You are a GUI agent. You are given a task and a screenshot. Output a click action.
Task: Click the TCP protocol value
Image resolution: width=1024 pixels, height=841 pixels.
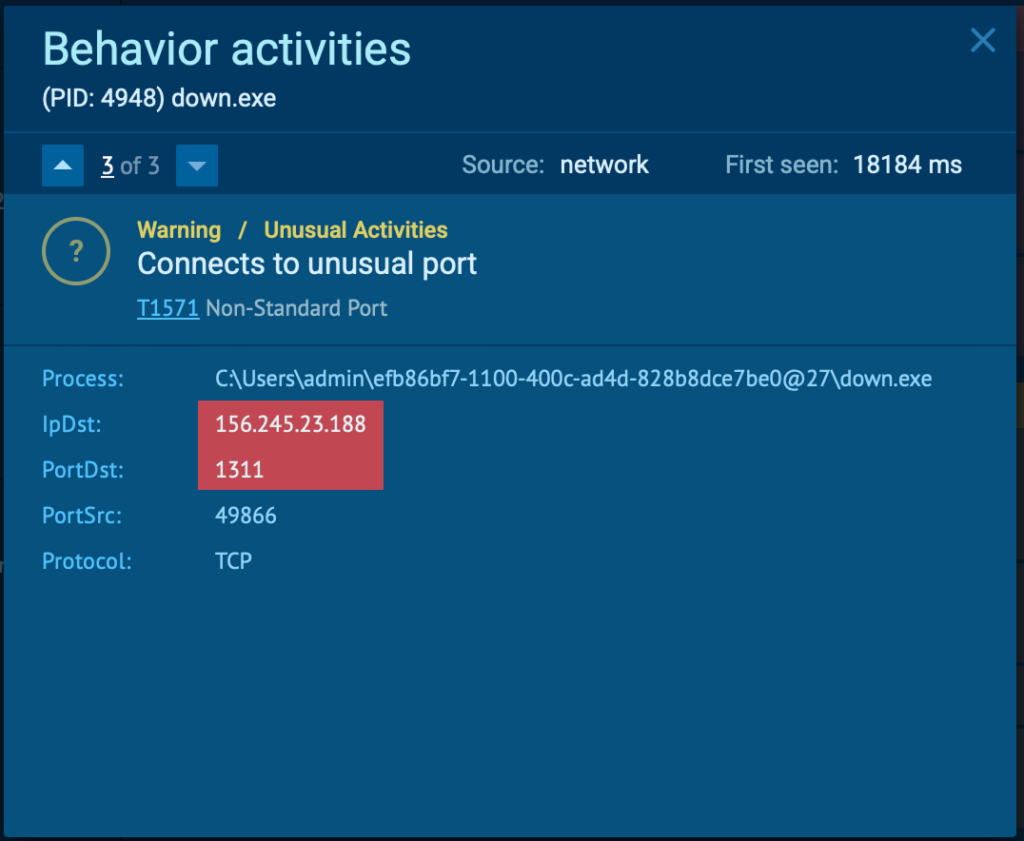click(x=233, y=561)
